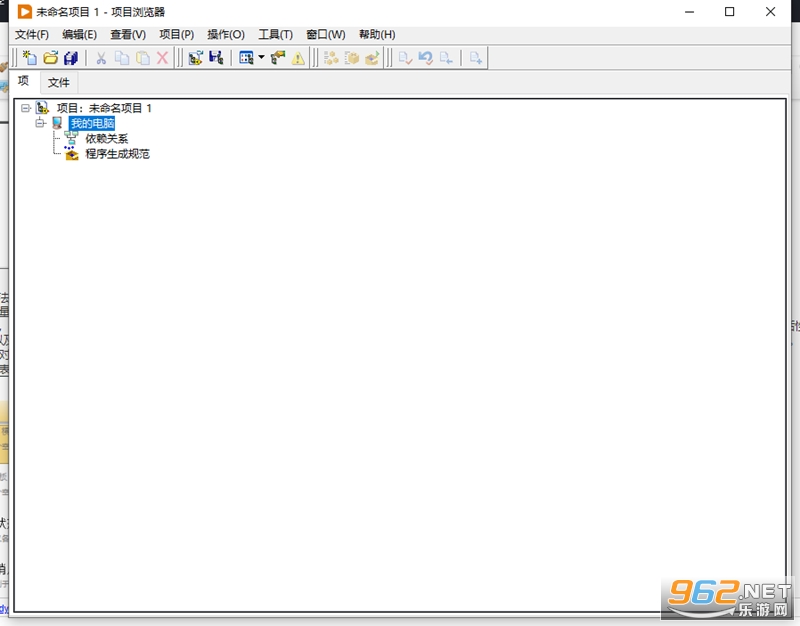Open the 编辑(E) menu
The width and height of the screenshot is (800, 626).
tap(80, 34)
